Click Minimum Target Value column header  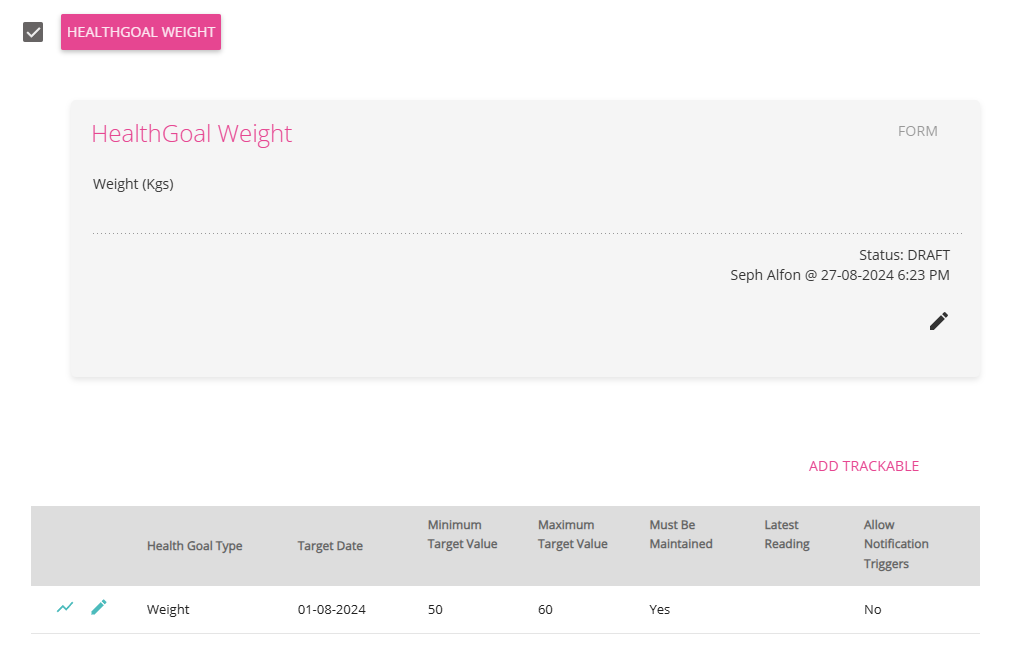tap(462, 534)
